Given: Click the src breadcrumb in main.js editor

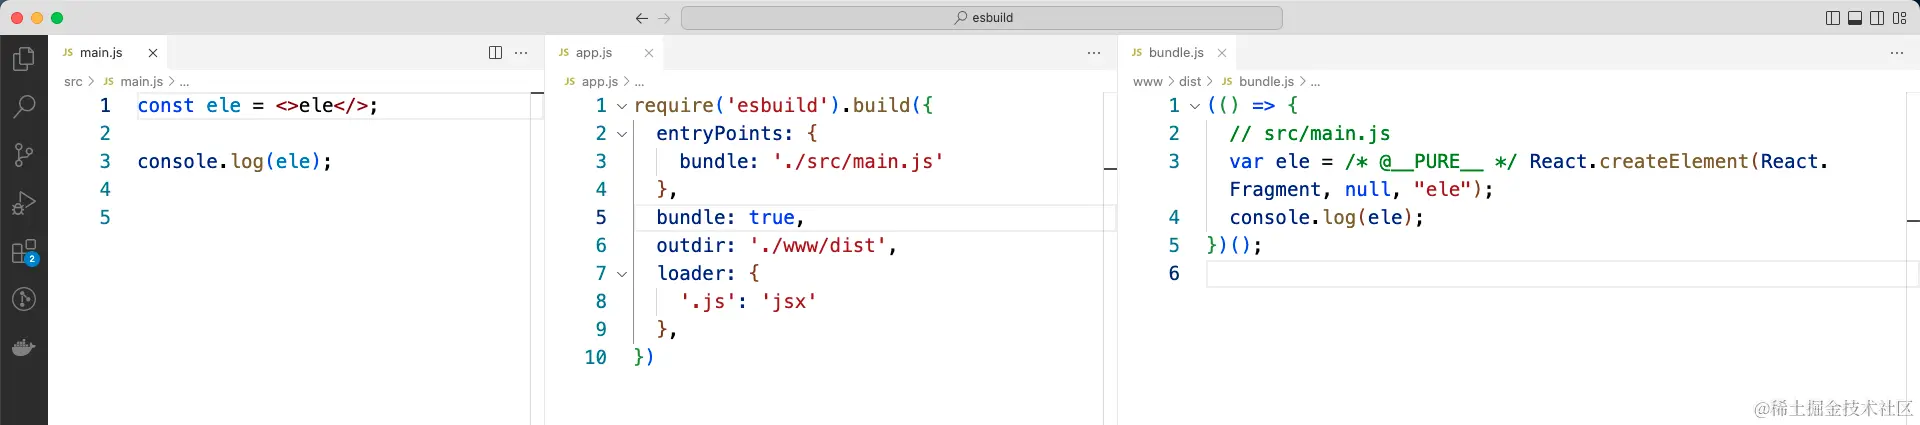Looking at the screenshot, I should pos(73,82).
